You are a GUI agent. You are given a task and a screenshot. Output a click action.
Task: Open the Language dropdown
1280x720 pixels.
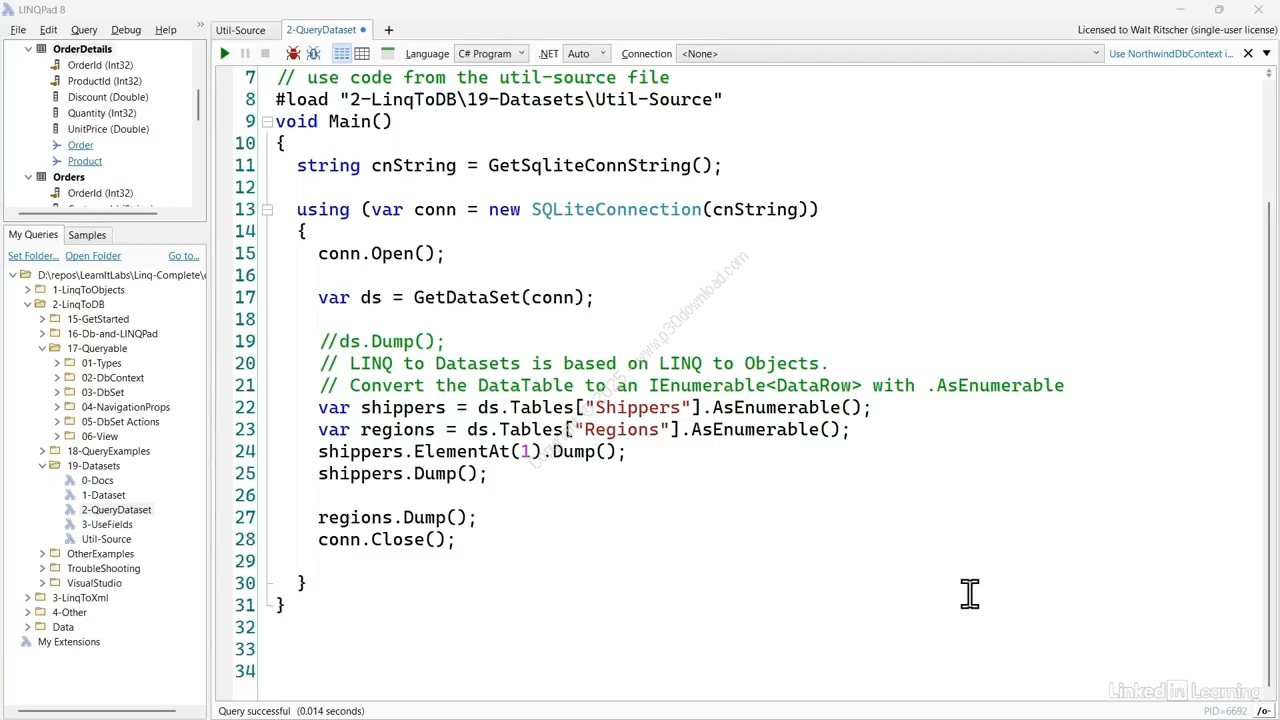[x=490, y=54]
